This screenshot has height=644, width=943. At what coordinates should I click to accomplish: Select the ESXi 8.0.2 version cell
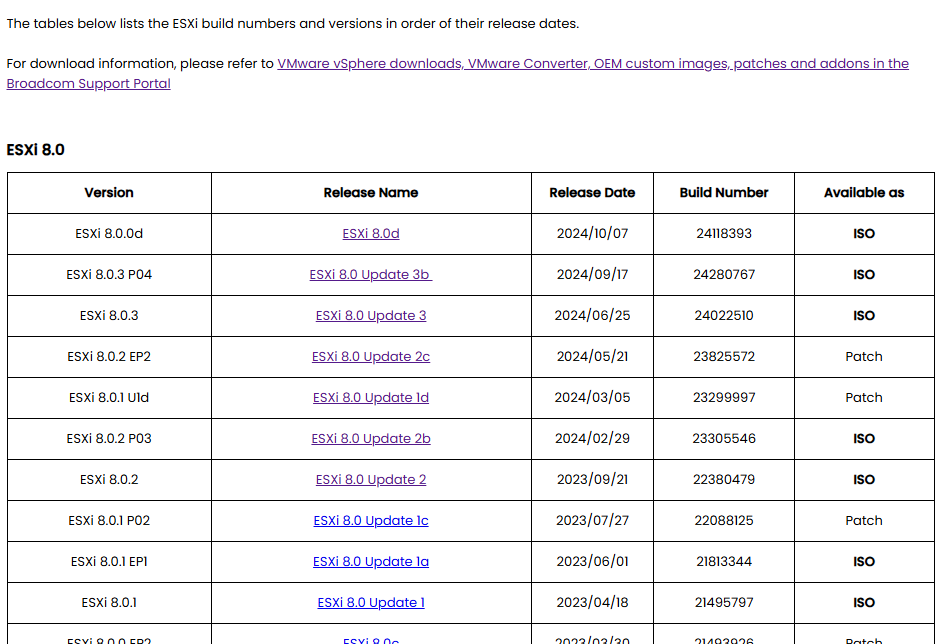click(x=109, y=479)
